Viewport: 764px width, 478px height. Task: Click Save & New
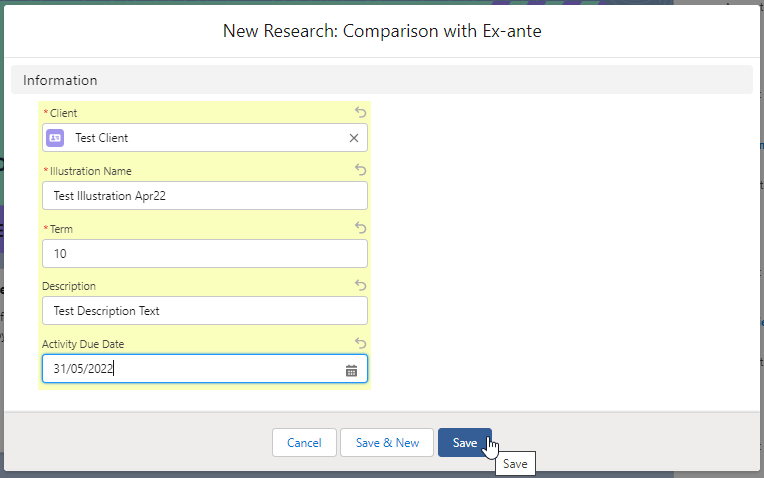point(387,442)
